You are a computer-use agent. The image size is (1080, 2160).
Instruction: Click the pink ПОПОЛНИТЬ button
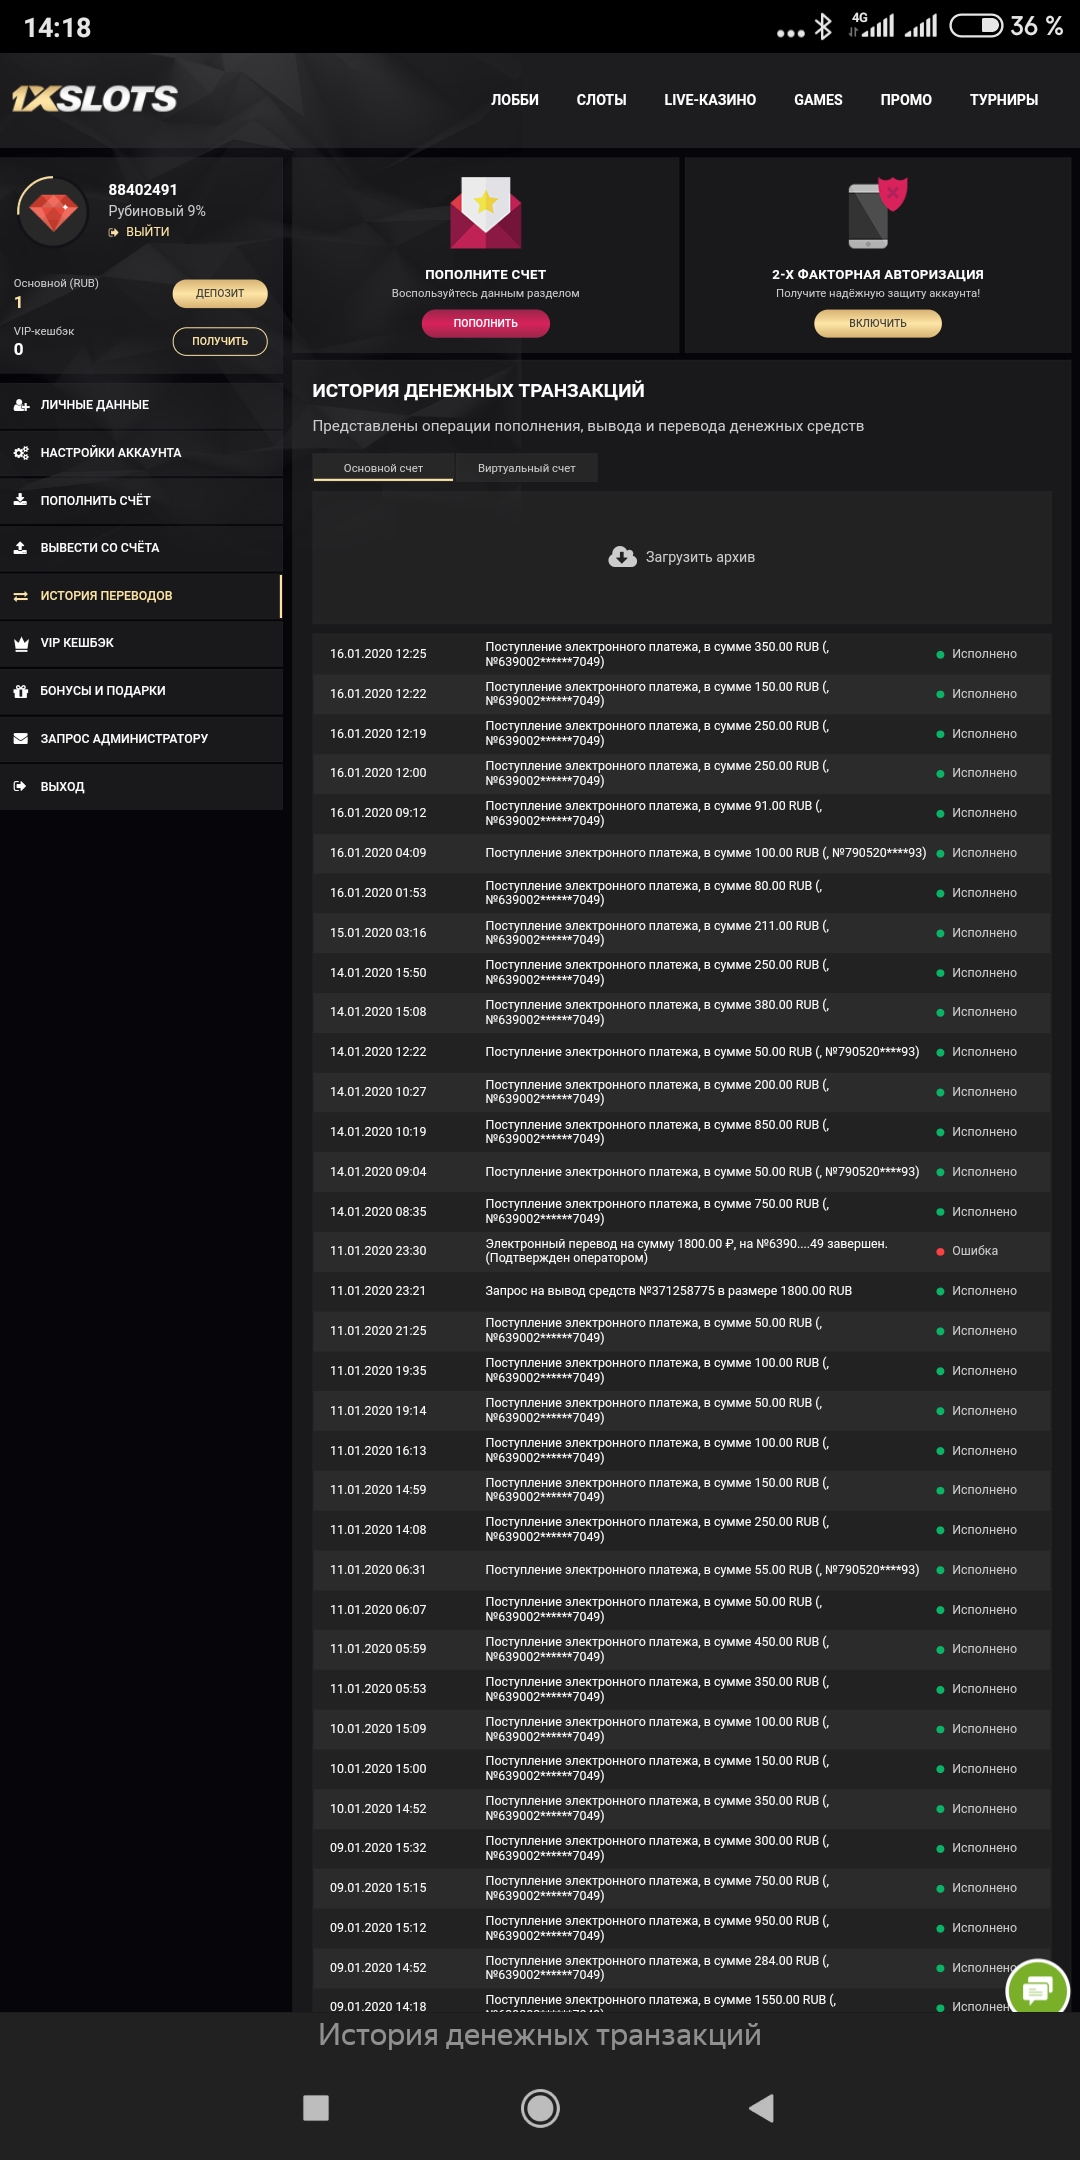485,323
